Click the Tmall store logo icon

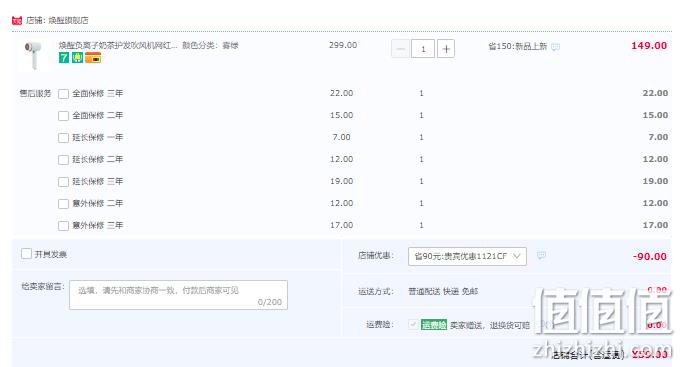pos(17,20)
